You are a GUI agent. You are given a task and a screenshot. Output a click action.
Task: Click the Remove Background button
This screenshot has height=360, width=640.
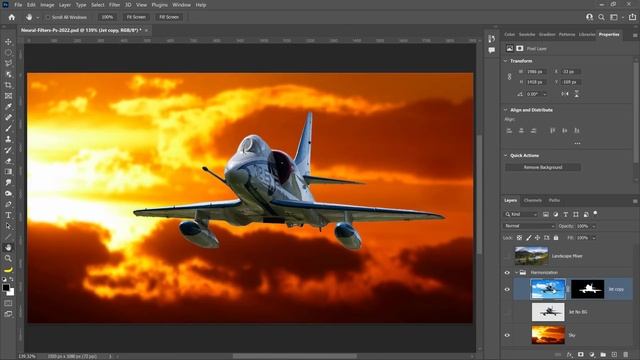tap(543, 167)
